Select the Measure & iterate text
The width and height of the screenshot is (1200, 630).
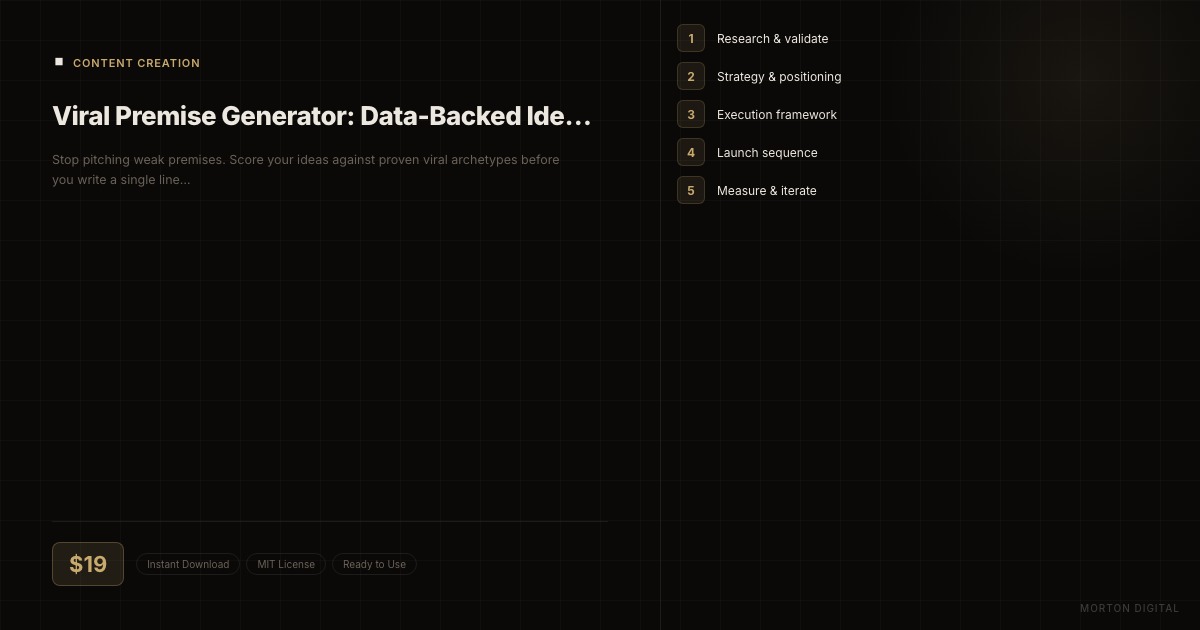(x=767, y=191)
